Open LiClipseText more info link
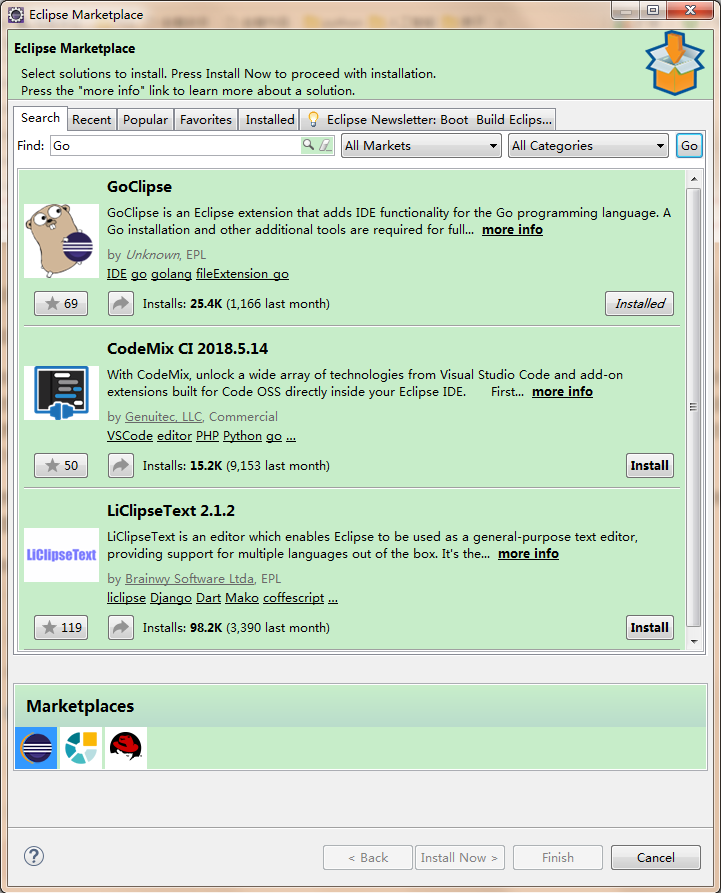The height and width of the screenshot is (893, 723). point(528,554)
